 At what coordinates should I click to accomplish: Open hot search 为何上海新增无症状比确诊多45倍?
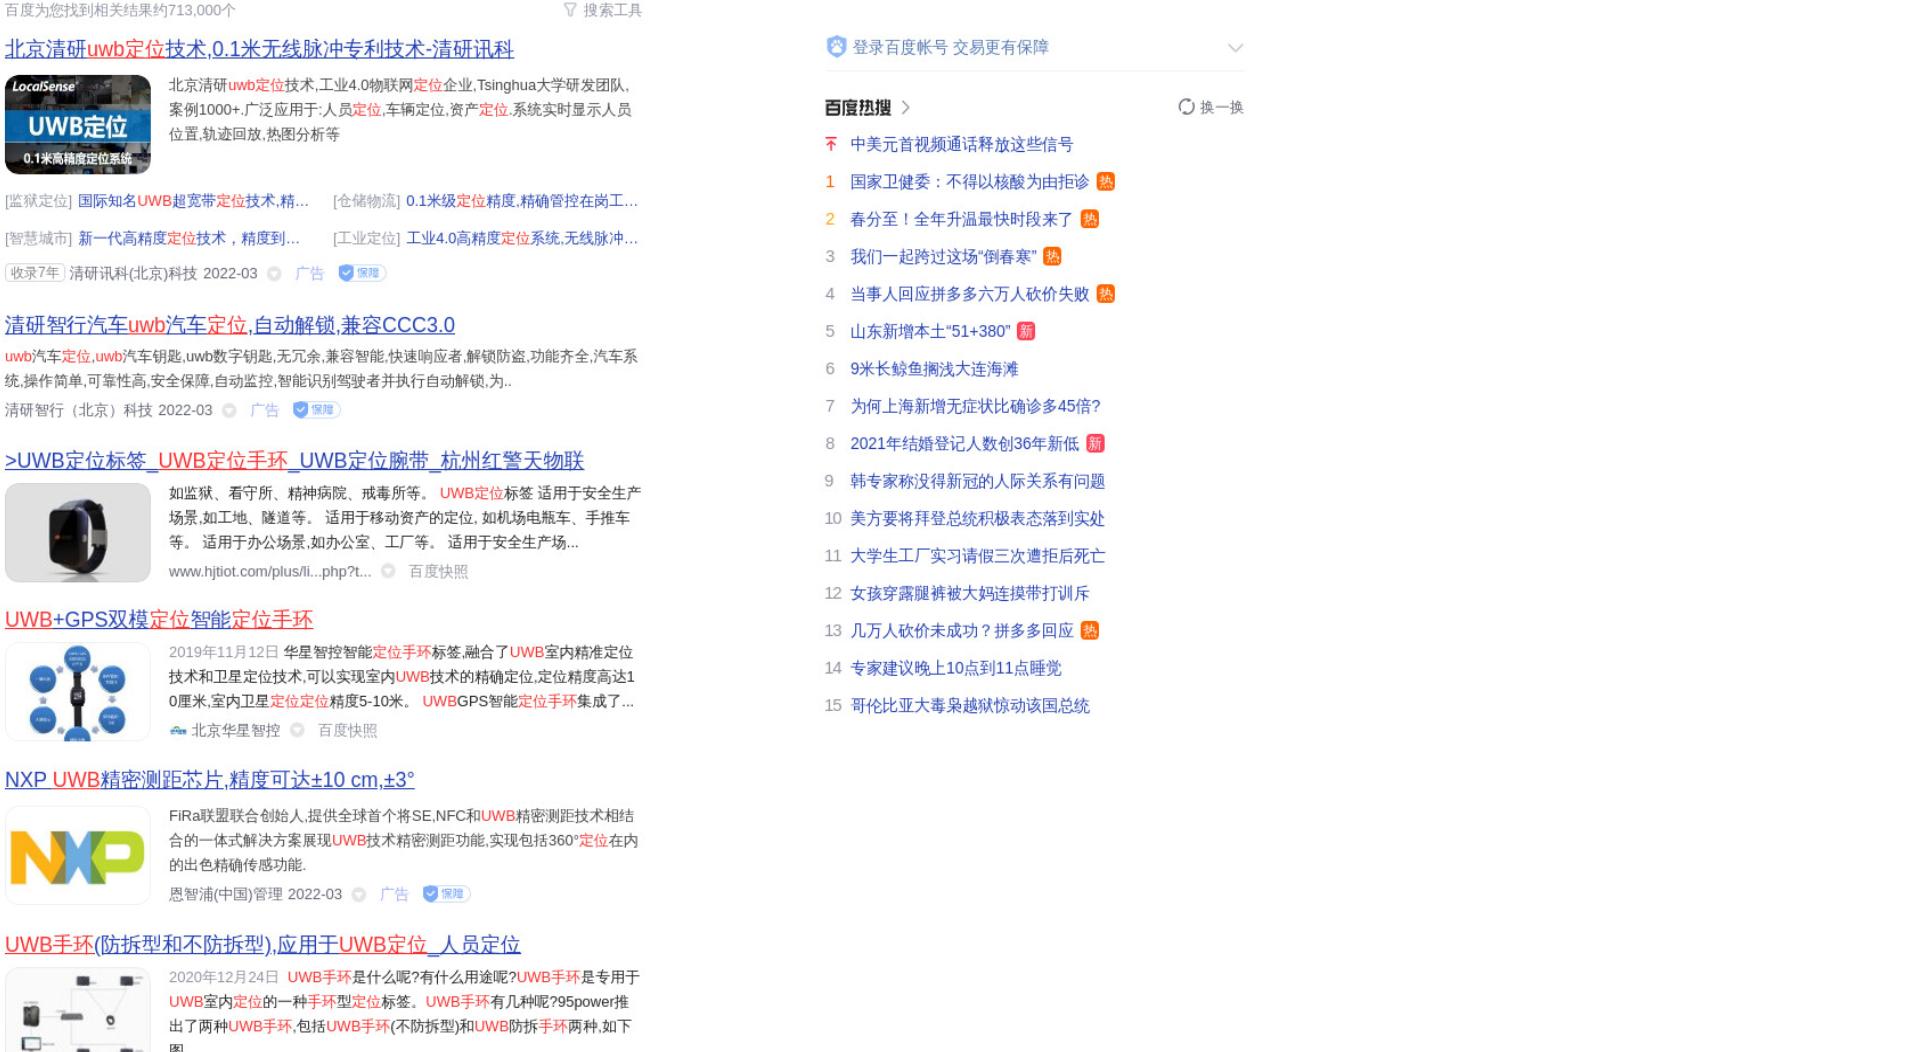point(975,407)
